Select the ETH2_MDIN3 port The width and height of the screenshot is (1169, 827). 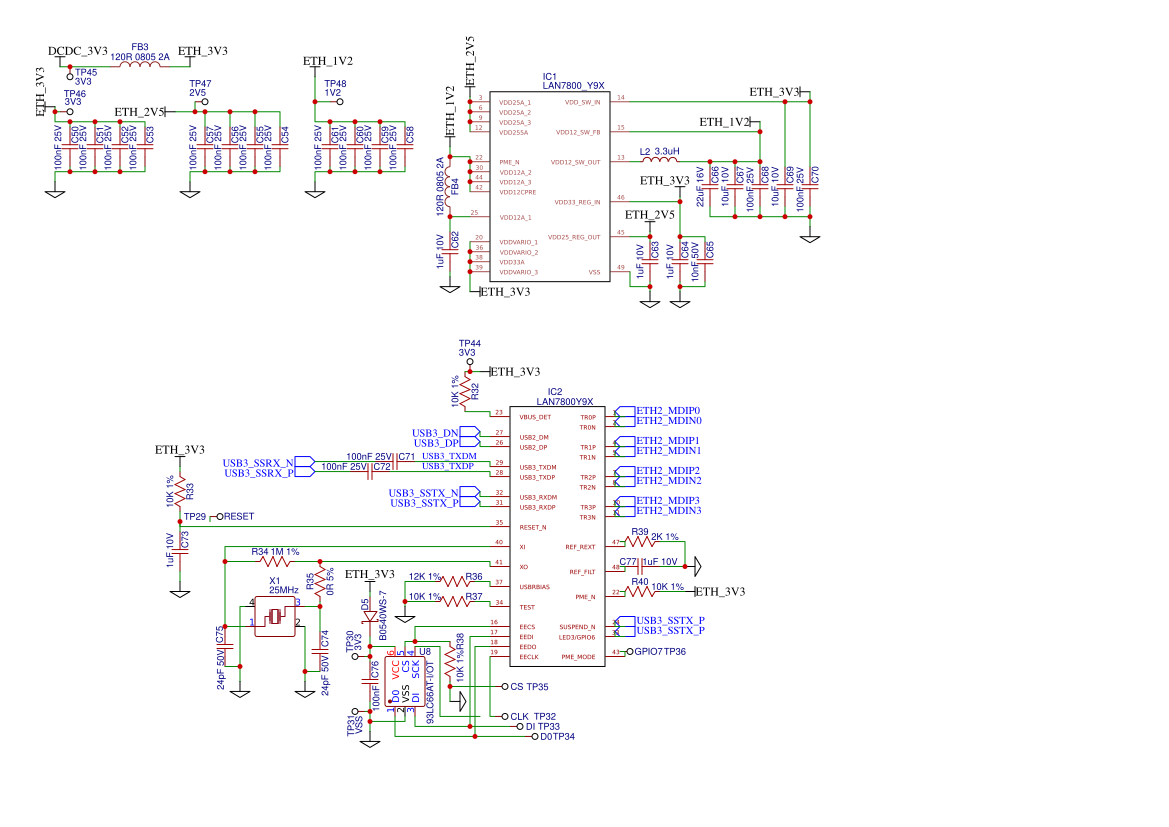(625, 511)
